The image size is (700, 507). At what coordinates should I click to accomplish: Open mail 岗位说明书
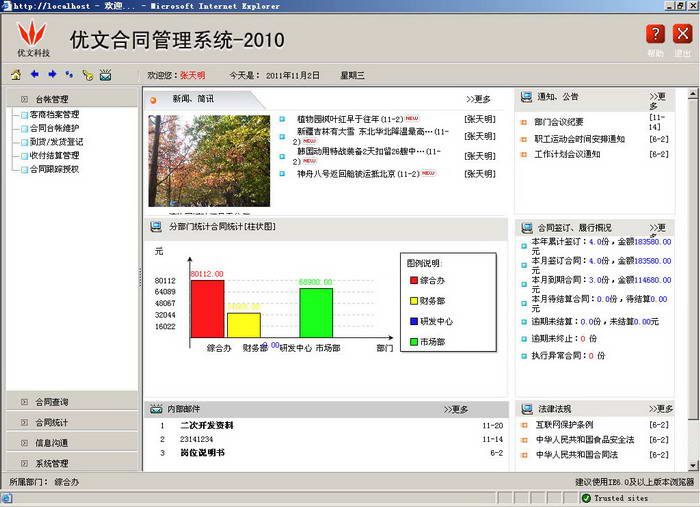202,453
